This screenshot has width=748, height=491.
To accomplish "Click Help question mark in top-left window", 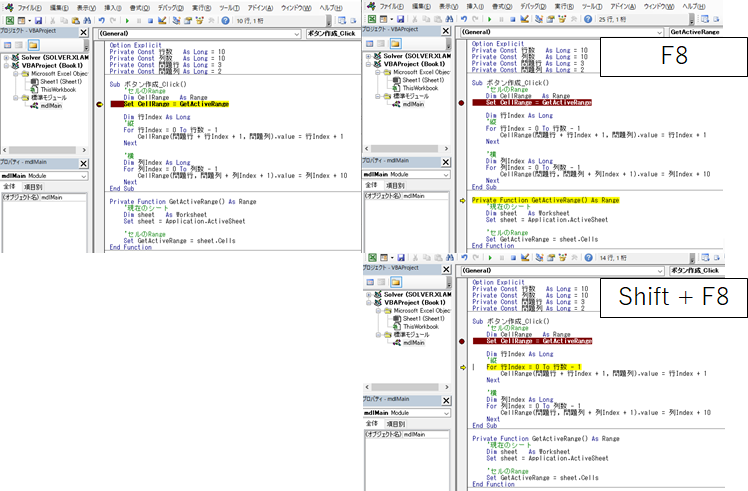I will pos(225,21).
